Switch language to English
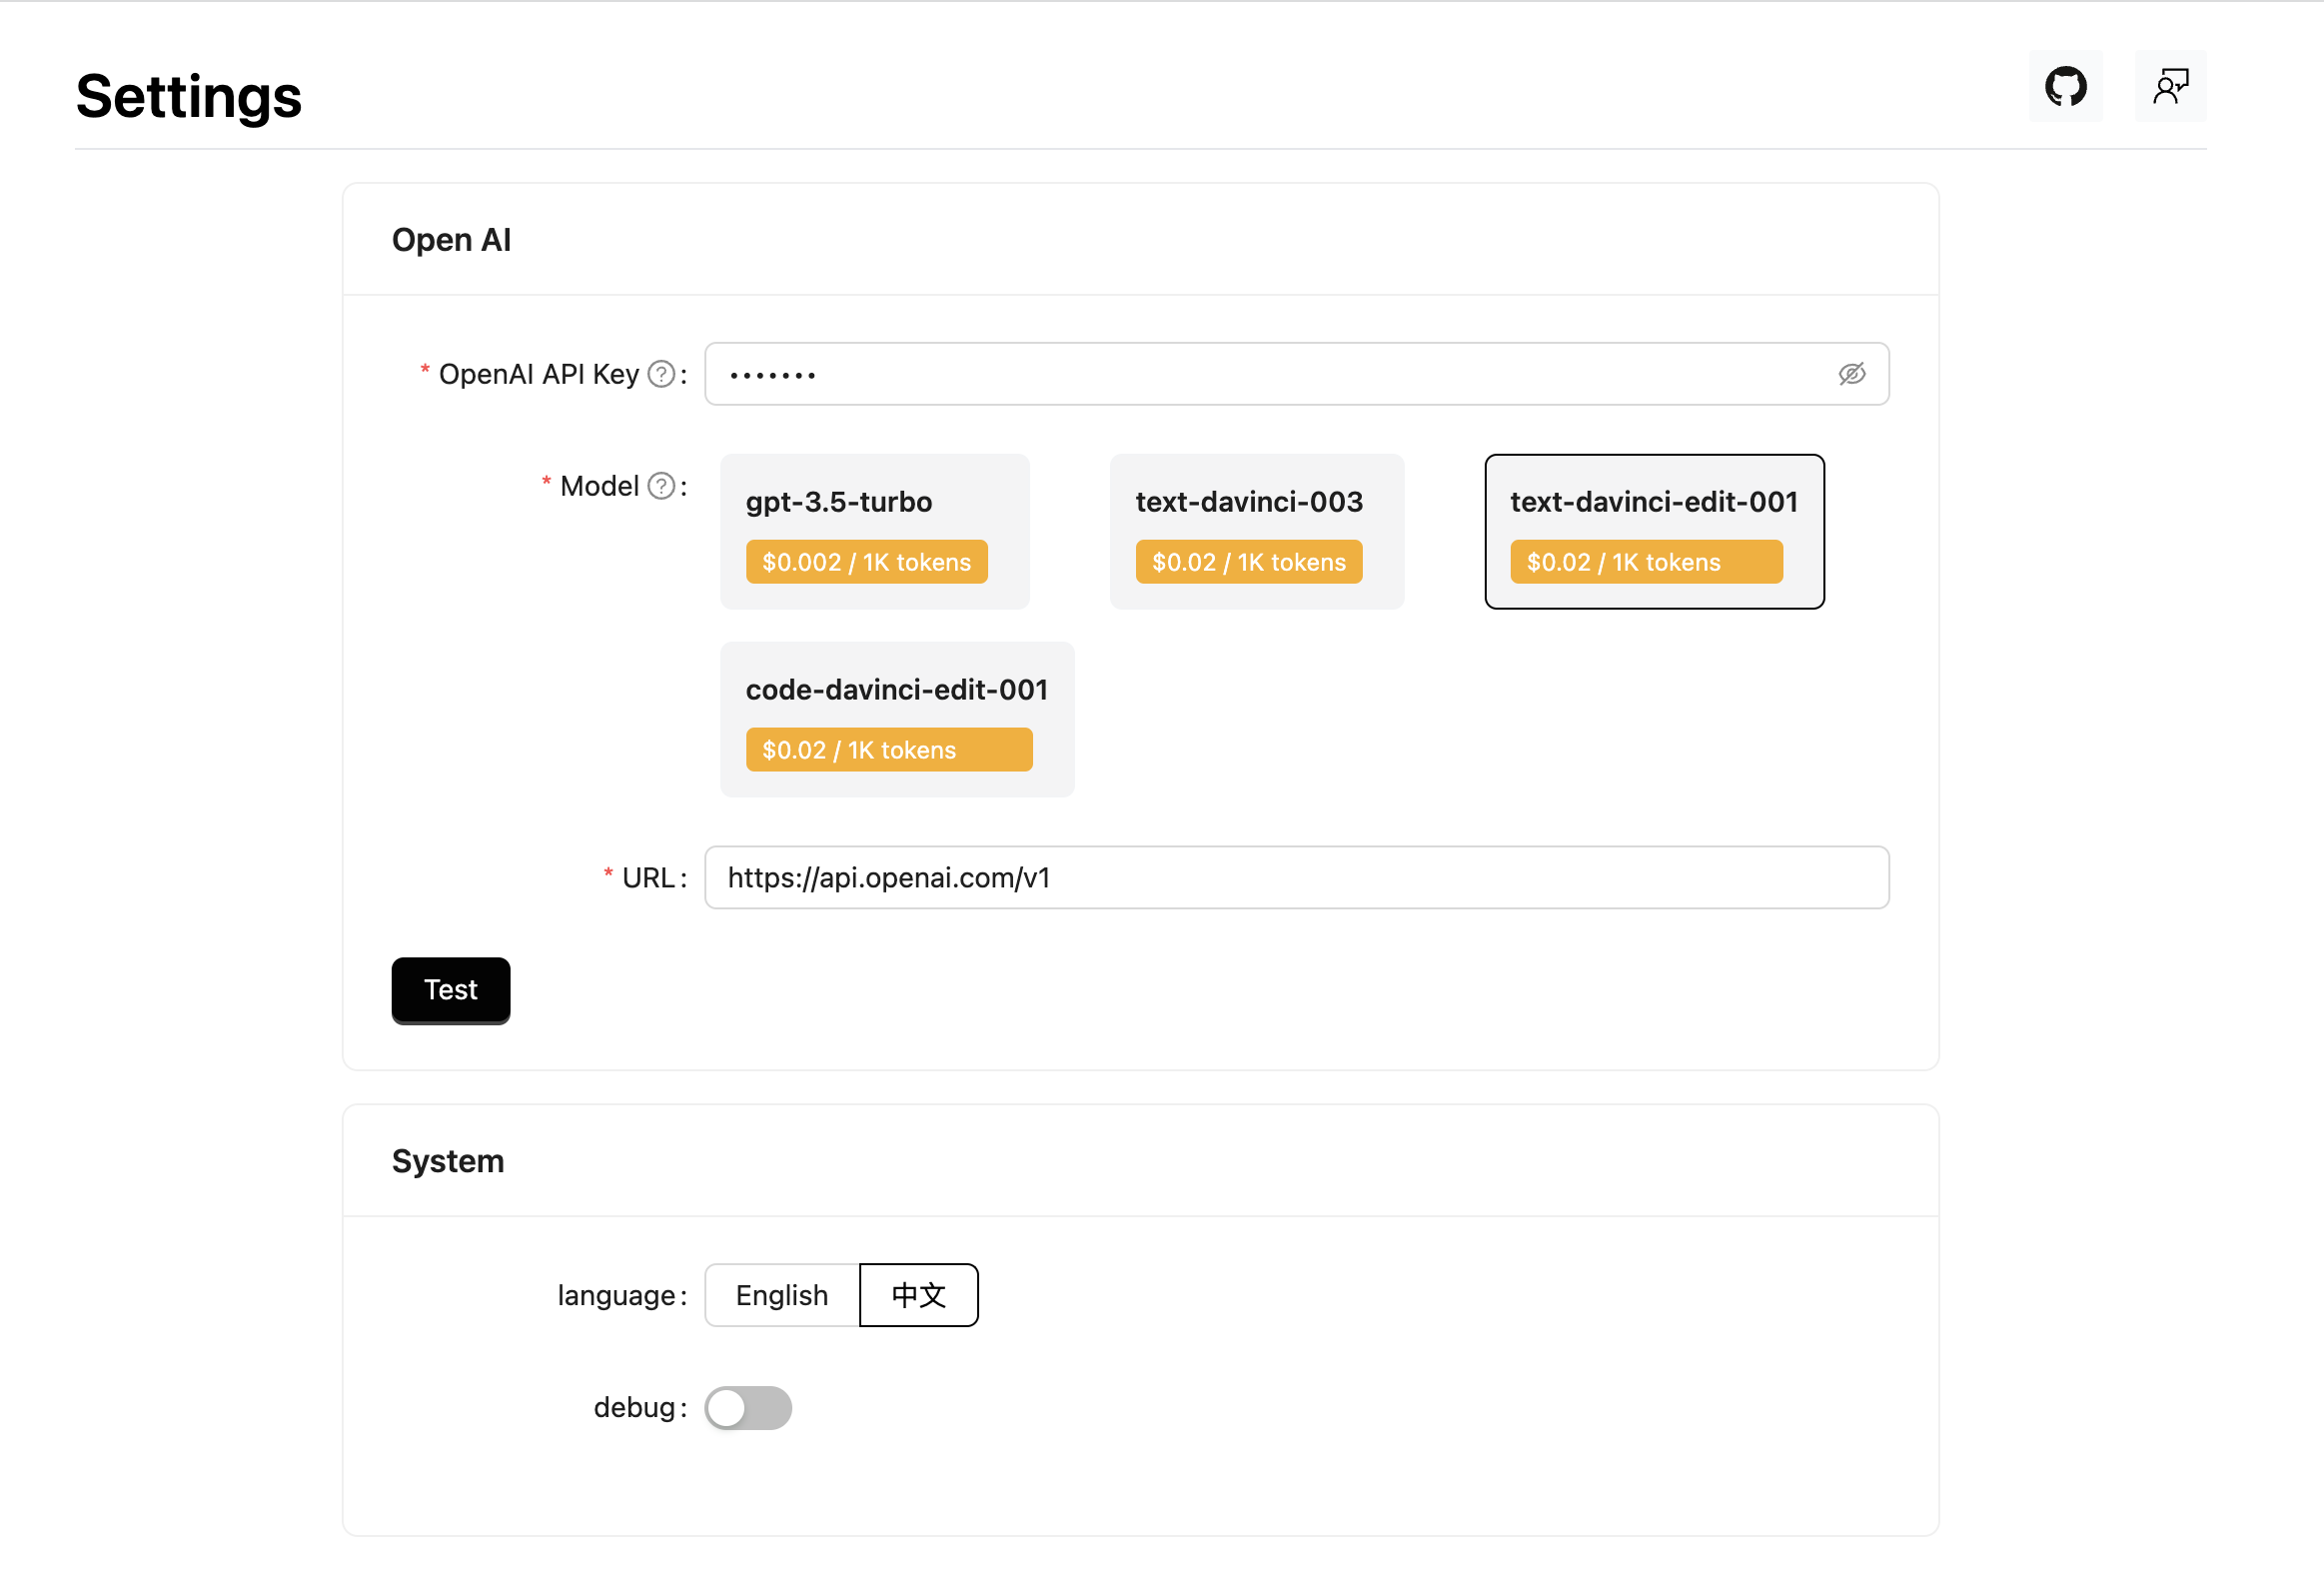The height and width of the screenshot is (1579, 2324). pyautogui.click(x=781, y=1295)
